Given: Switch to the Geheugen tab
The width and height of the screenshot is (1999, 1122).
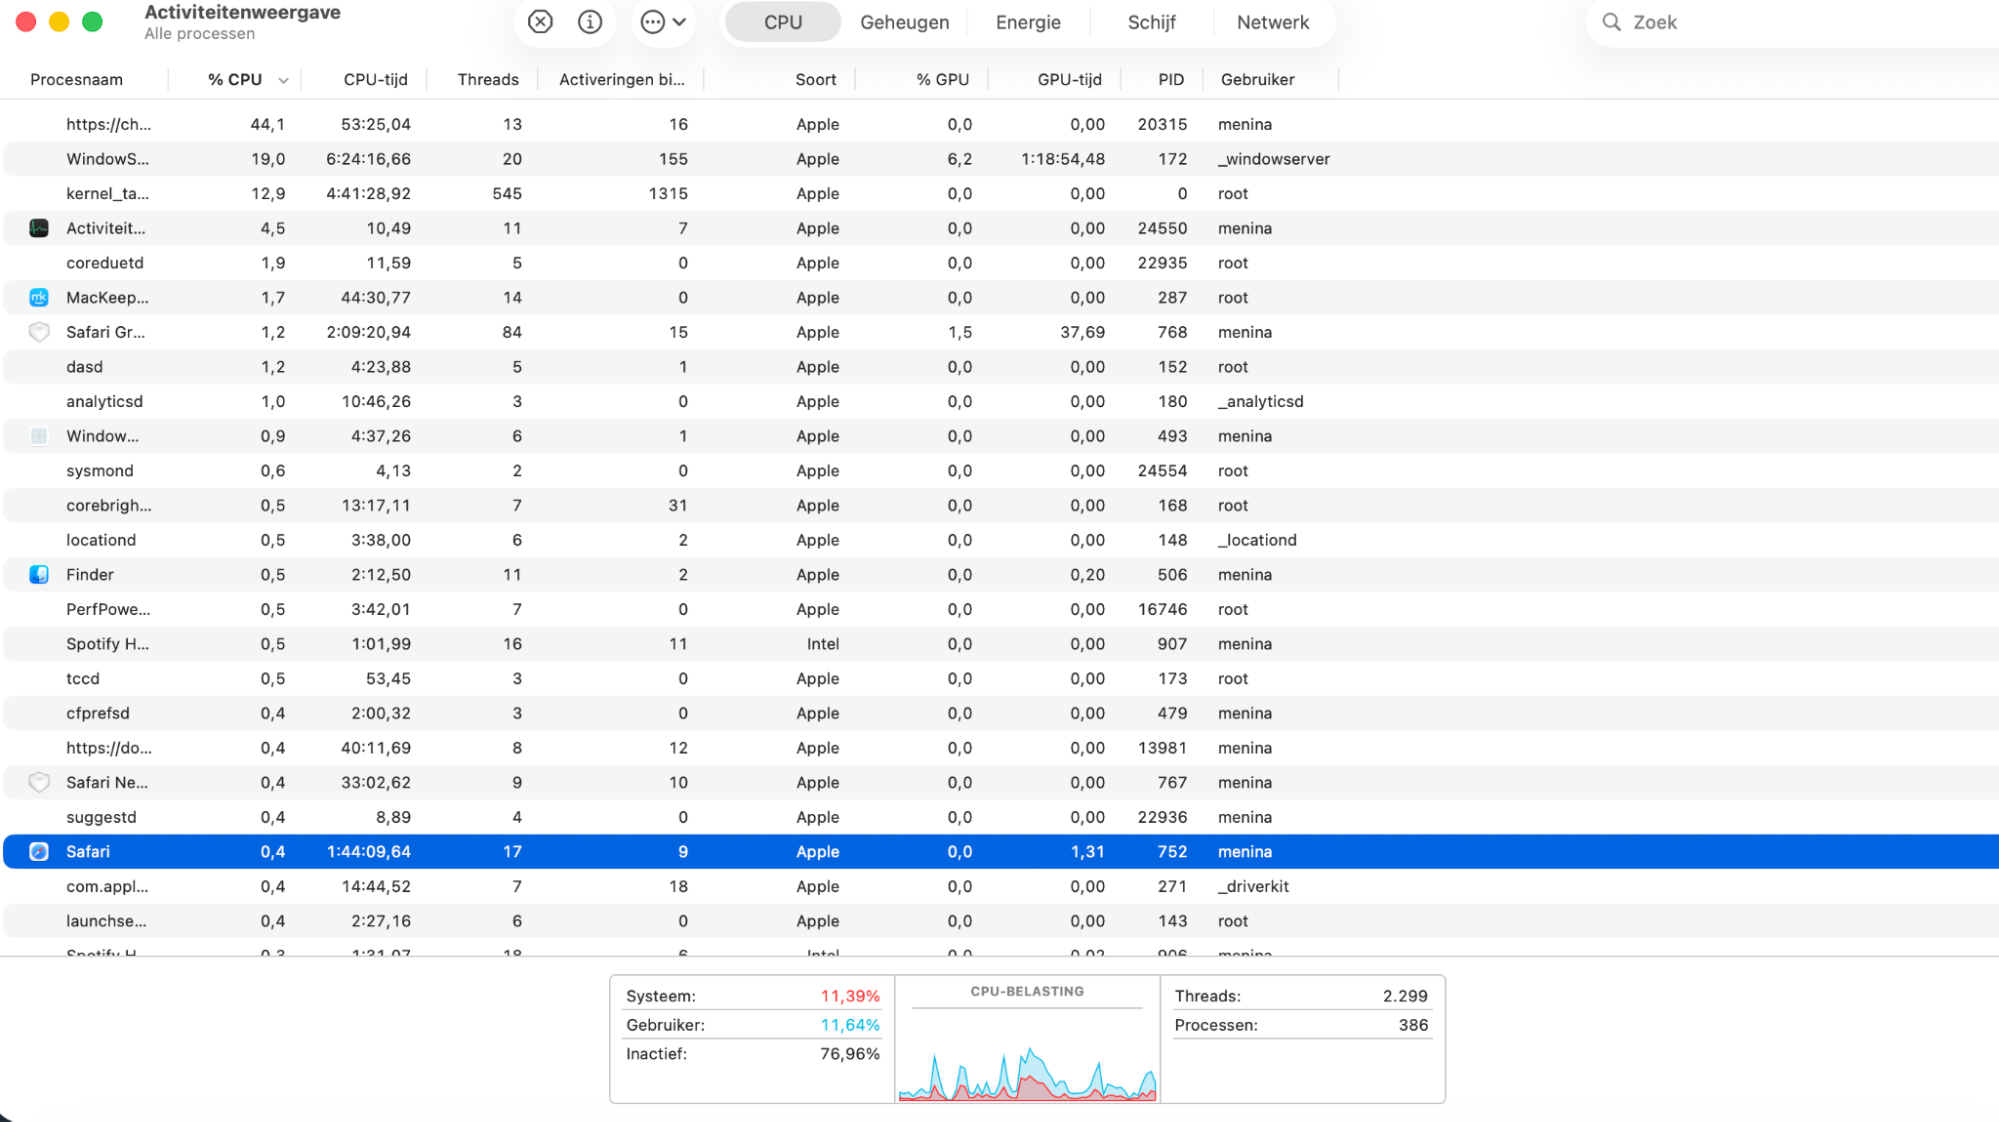Looking at the screenshot, I should coord(903,21).
